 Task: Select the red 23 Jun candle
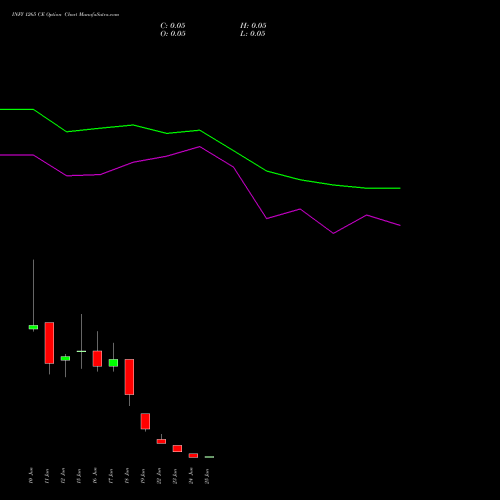[177, 448]
